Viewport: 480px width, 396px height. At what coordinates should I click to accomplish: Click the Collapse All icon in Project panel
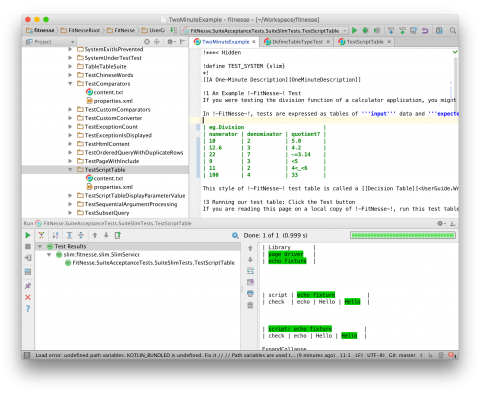coord(157,42)
